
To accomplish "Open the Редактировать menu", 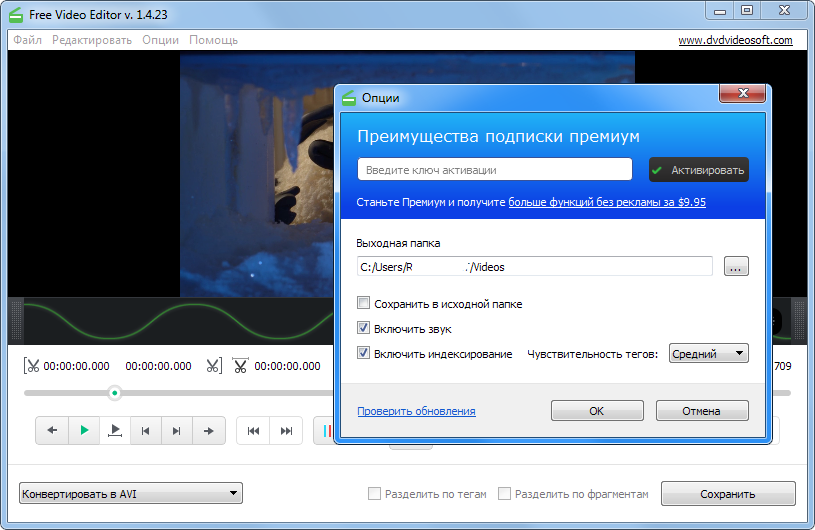I will (x=92, y=40).
